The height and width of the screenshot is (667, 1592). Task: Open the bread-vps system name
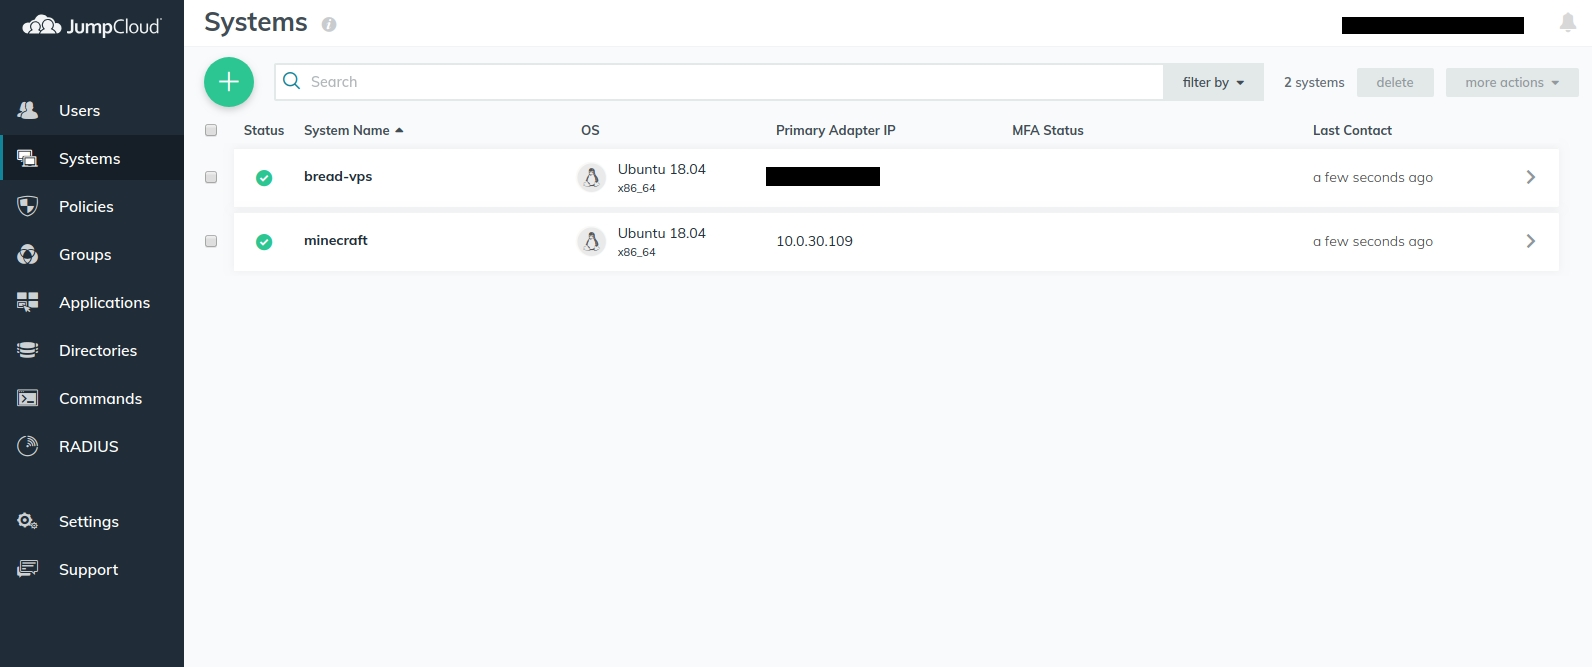(338, 176)
